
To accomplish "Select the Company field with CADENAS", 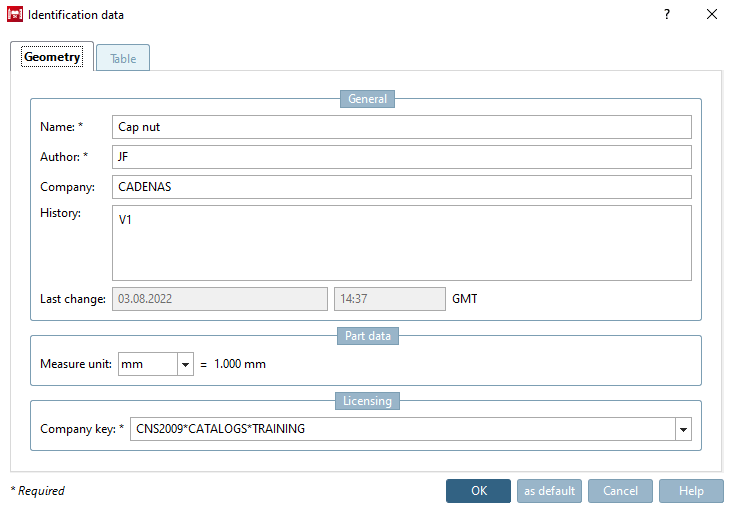I will click(402, 187).
